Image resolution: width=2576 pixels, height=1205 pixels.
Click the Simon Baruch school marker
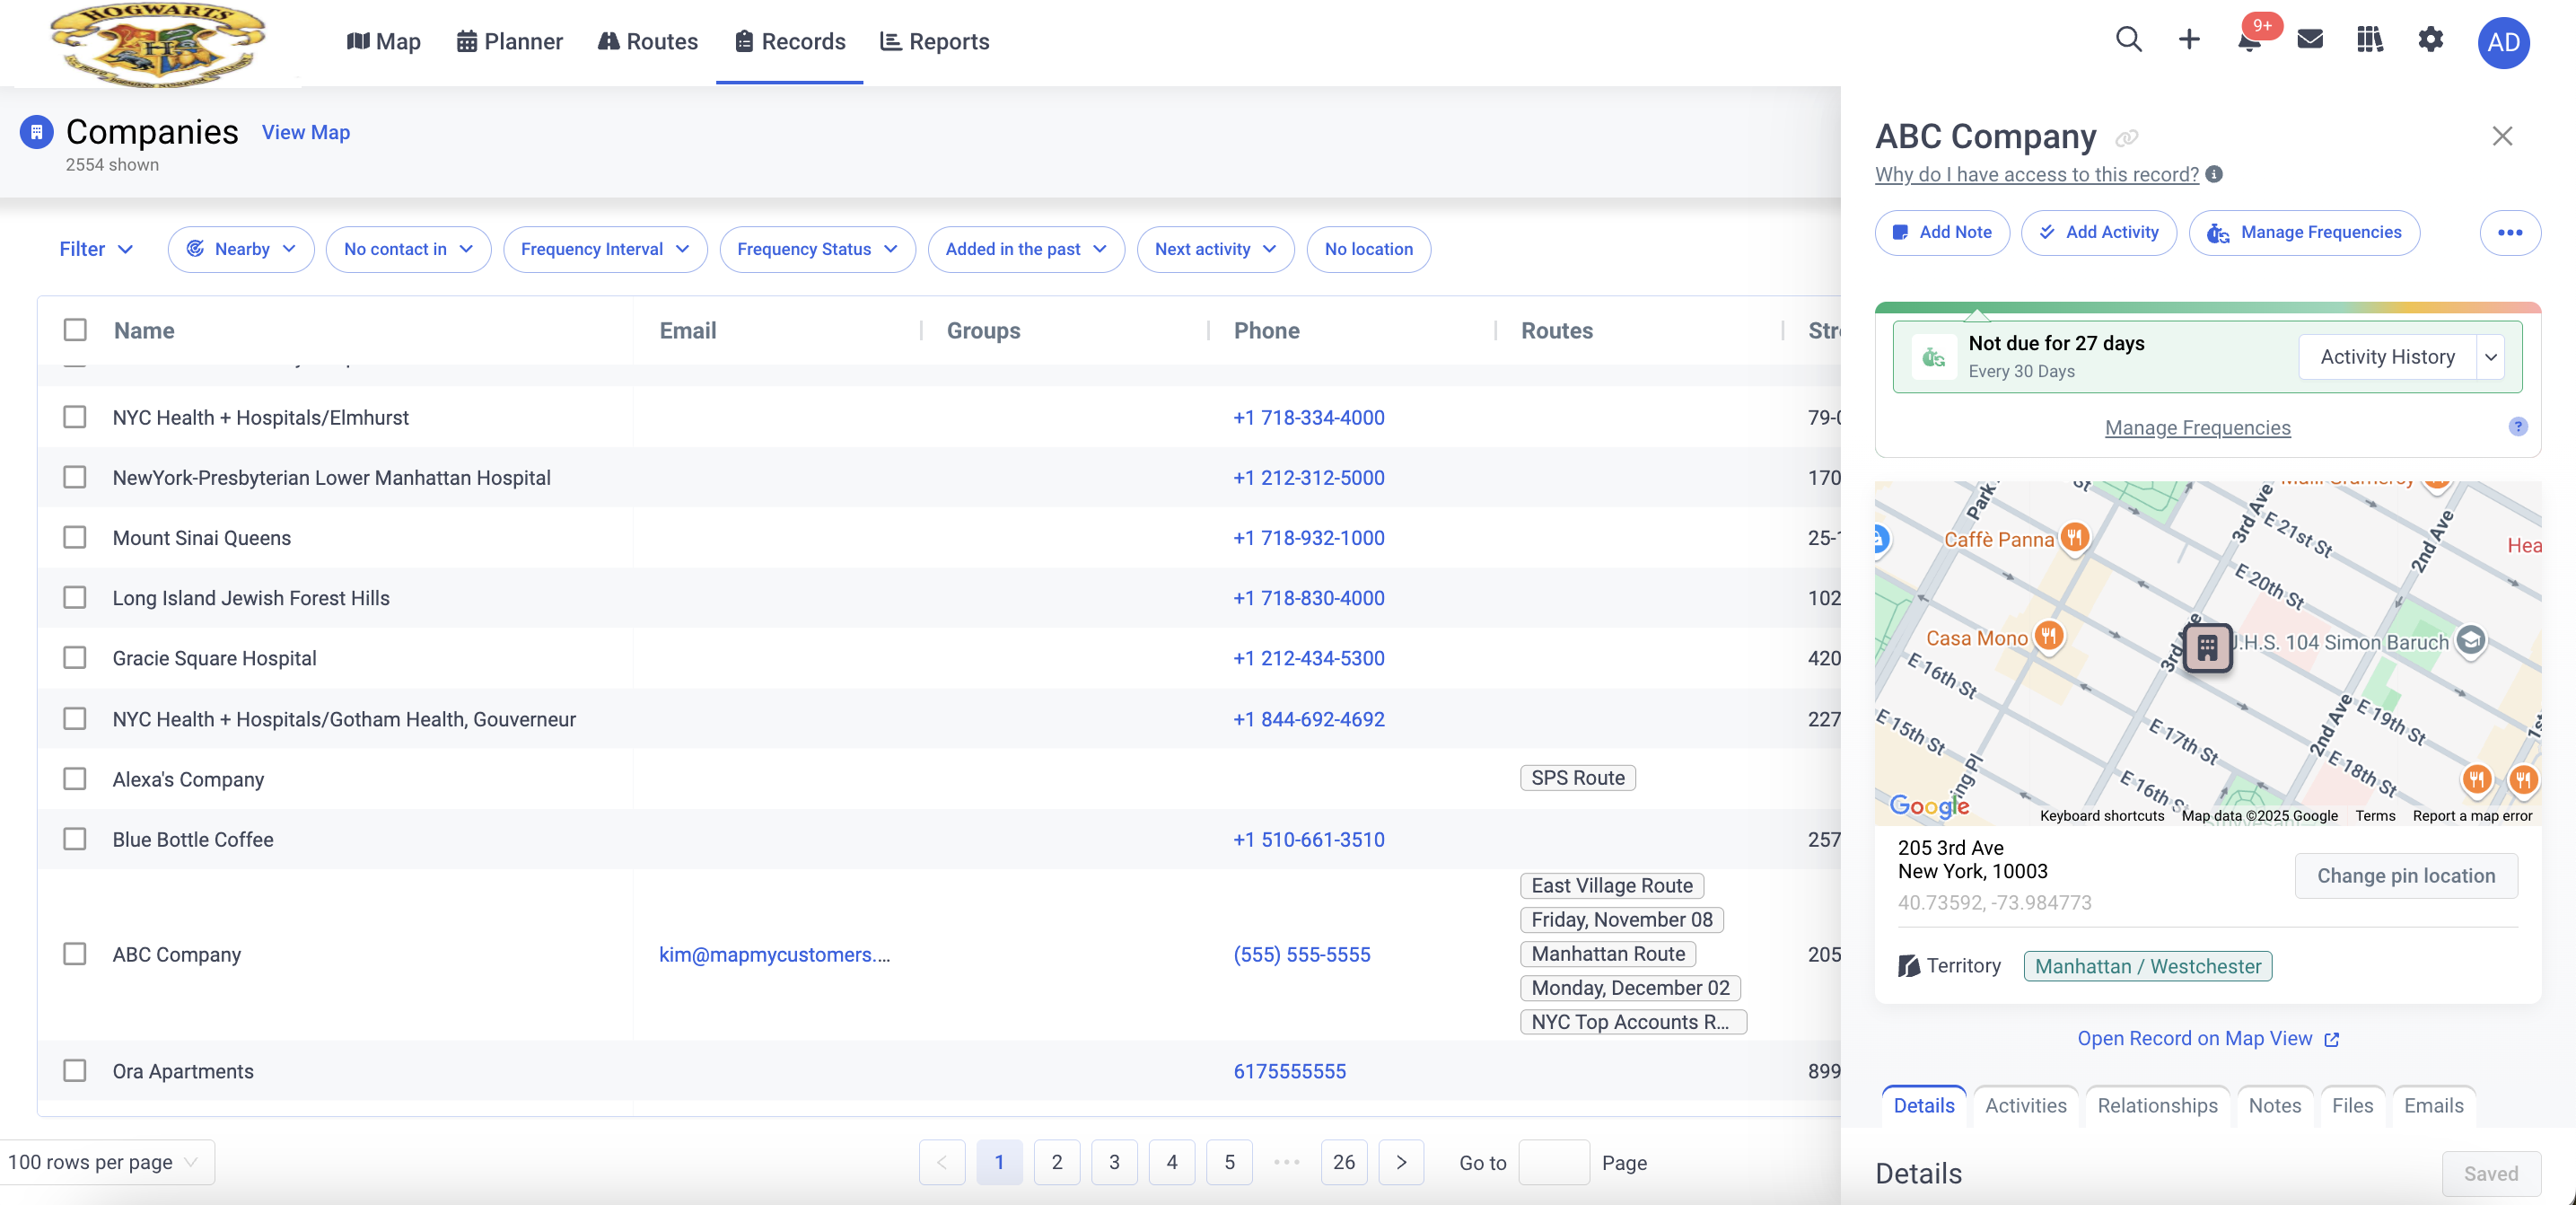tap(2470, 640)
